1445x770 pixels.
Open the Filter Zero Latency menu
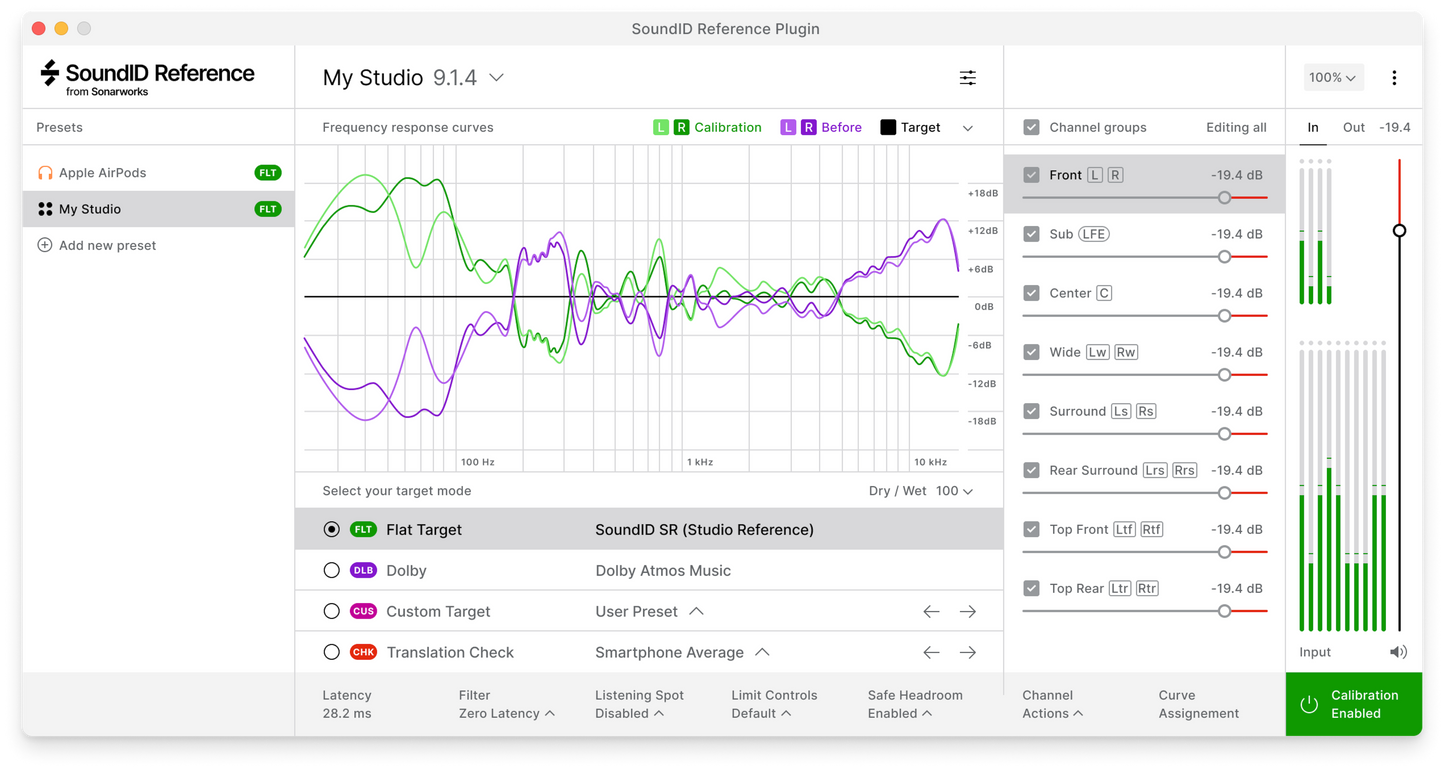507,704
